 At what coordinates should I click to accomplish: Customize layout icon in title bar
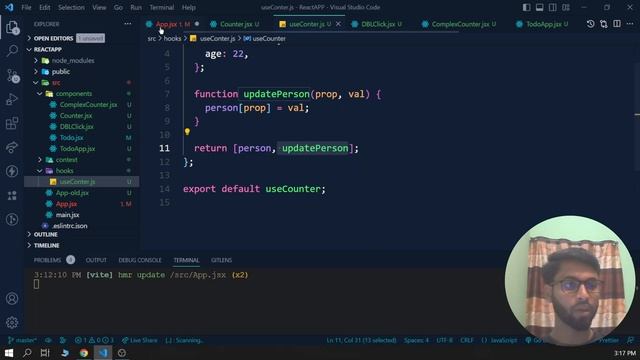[566, 7]
